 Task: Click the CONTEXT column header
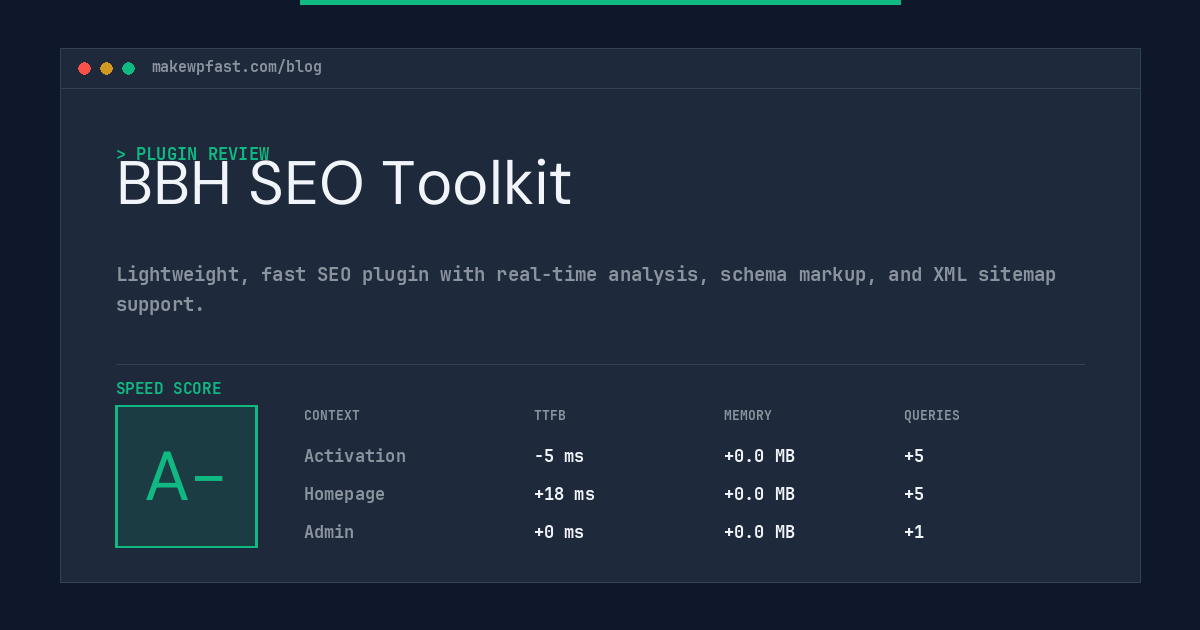pyautogui.click(x=332, y=416)
